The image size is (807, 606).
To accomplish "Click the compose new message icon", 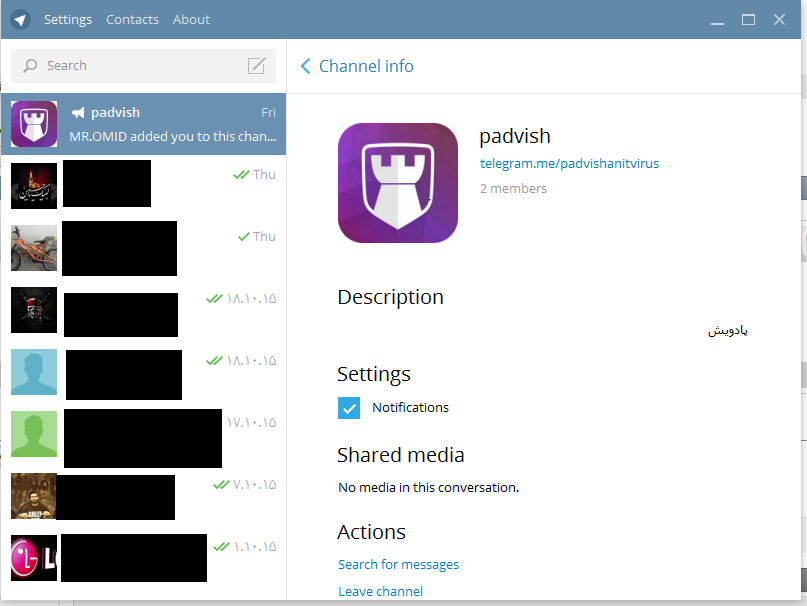I will click(256, 65).
